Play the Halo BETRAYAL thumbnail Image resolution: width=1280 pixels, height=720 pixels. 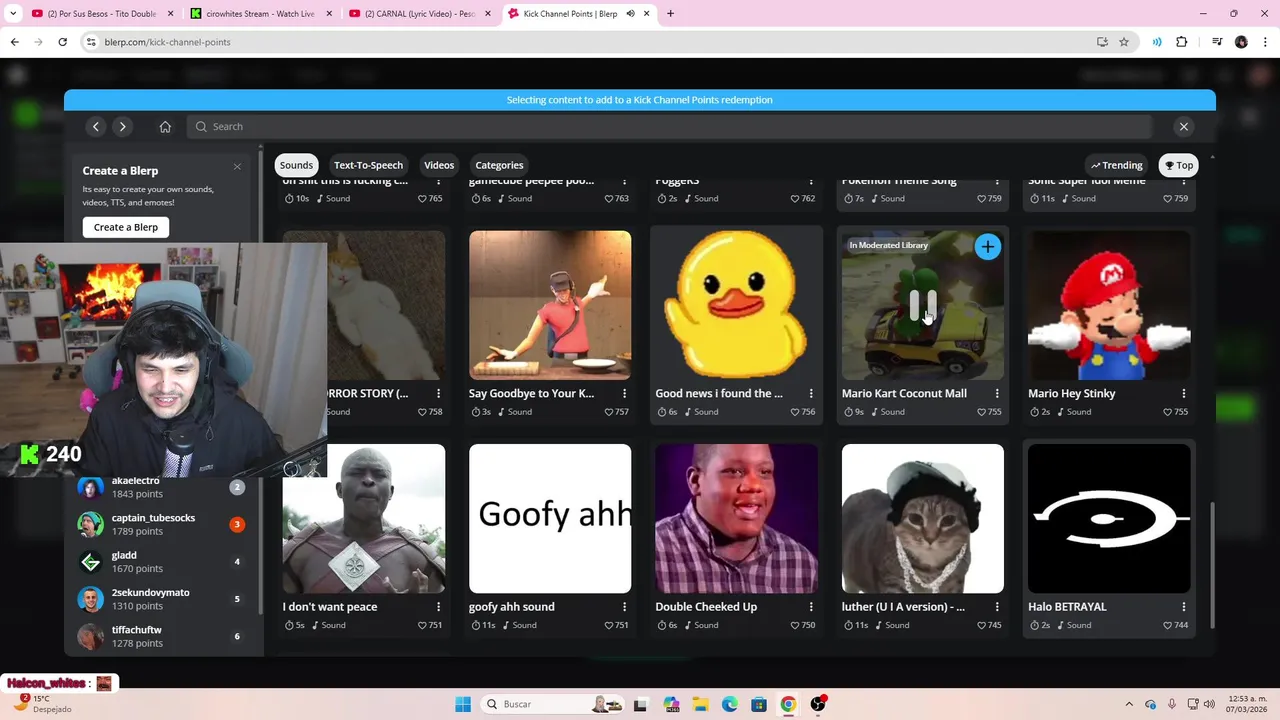pyautogui.click(x=1109, y=519)
